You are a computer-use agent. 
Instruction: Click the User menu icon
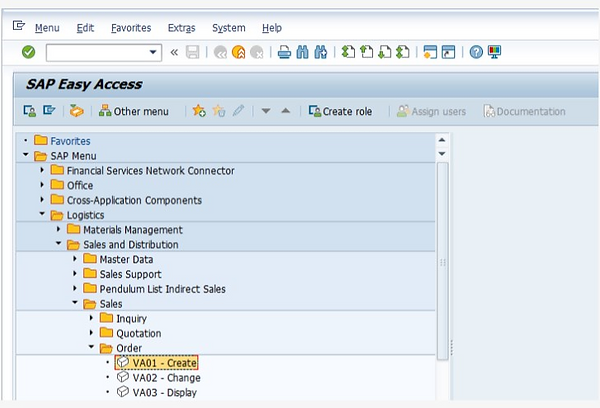pos(29,111)
